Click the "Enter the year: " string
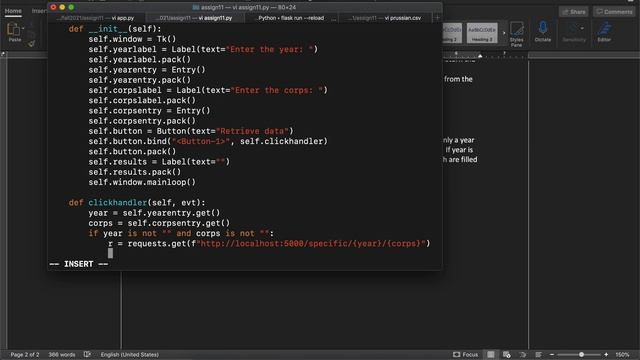Screen dimensions: 640x360 (270, 49)
